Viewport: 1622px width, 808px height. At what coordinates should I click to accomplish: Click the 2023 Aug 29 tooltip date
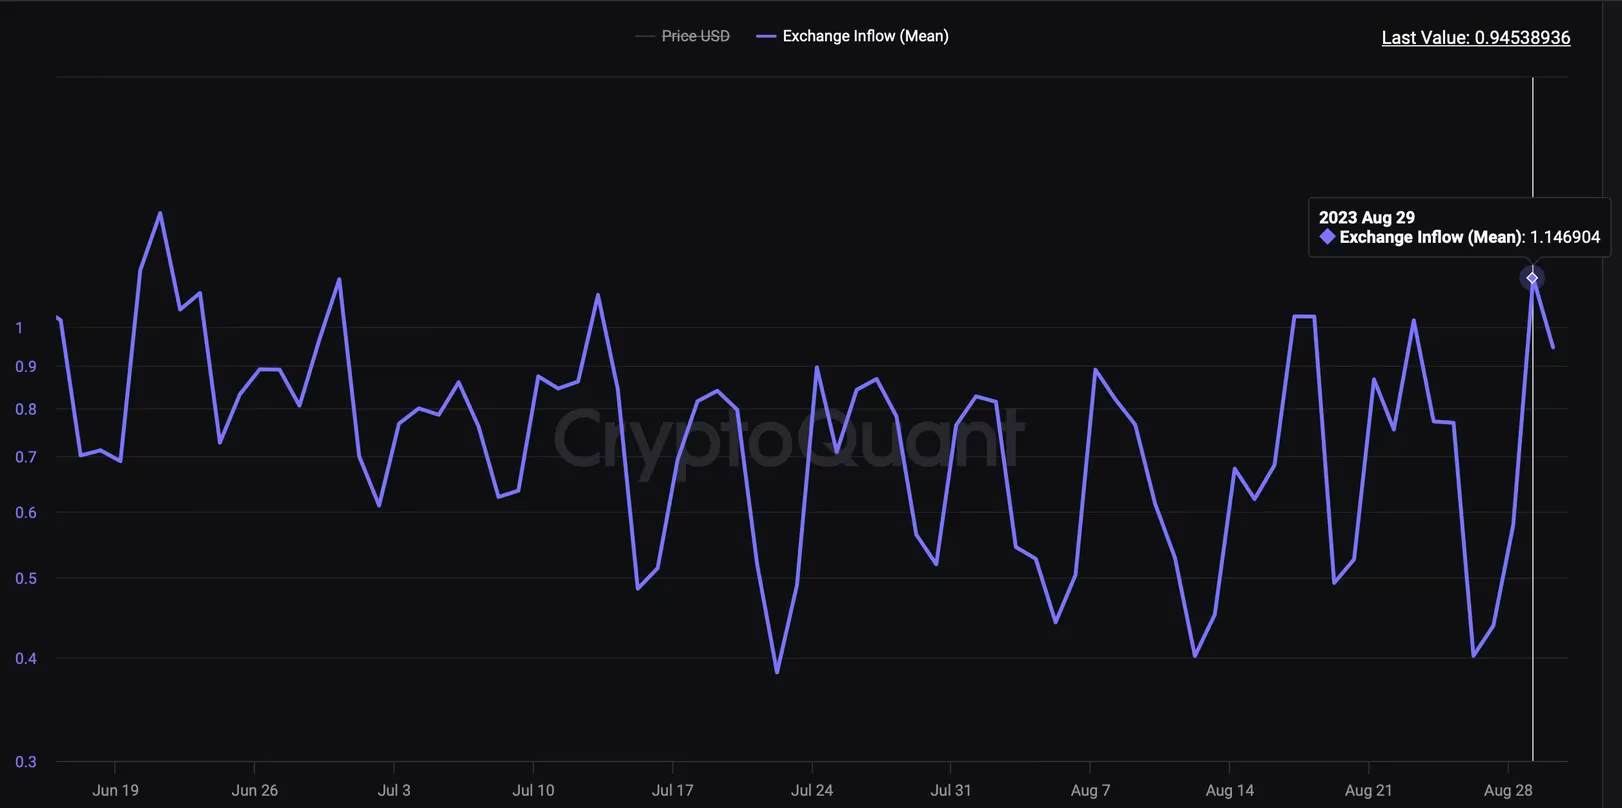coord(1366,217)
